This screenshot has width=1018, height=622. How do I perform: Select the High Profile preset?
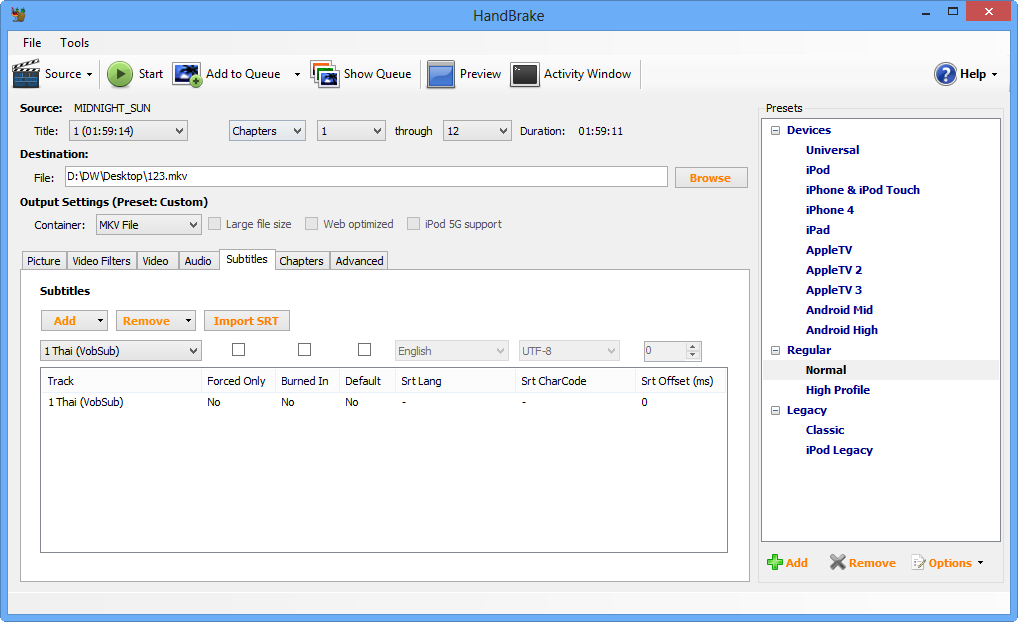(x=838, y=390)
